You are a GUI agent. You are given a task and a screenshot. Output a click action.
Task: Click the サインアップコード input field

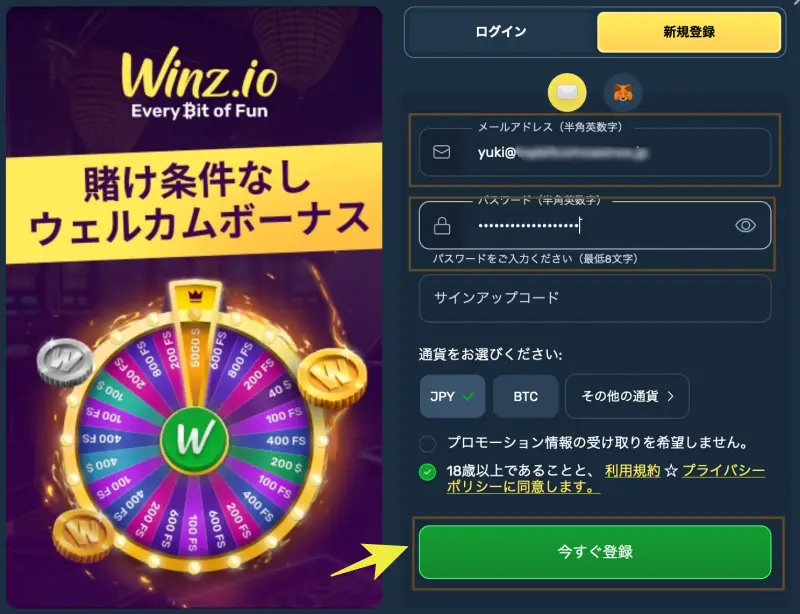coord(595,298)
